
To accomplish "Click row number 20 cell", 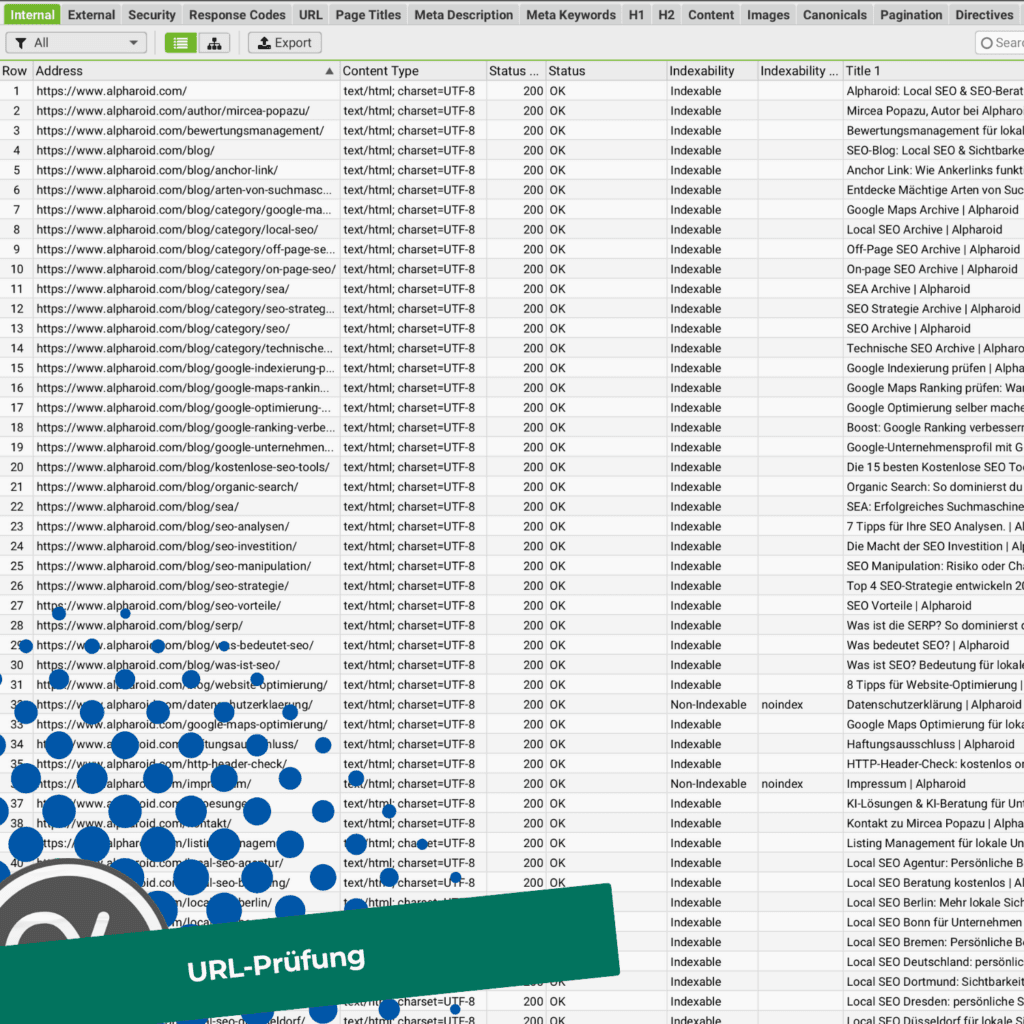I will (16, 467).
